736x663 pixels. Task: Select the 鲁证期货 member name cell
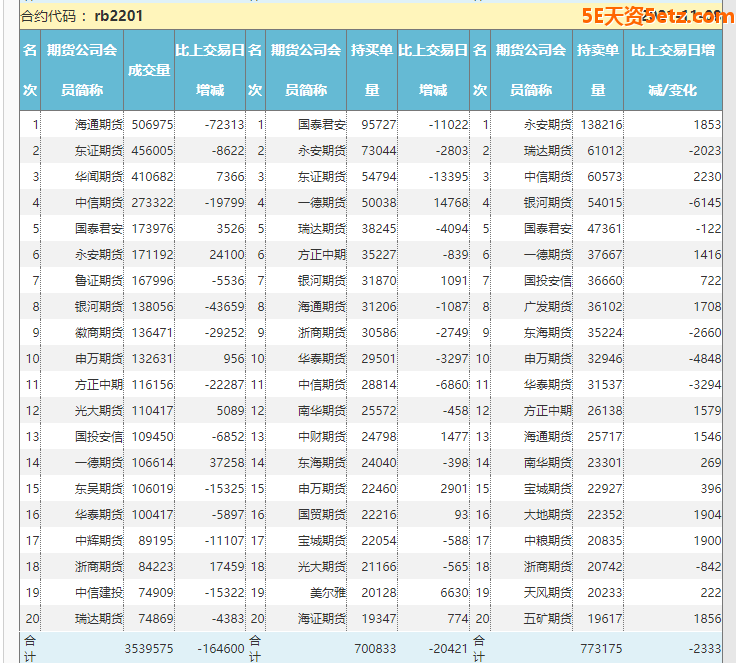99,281
